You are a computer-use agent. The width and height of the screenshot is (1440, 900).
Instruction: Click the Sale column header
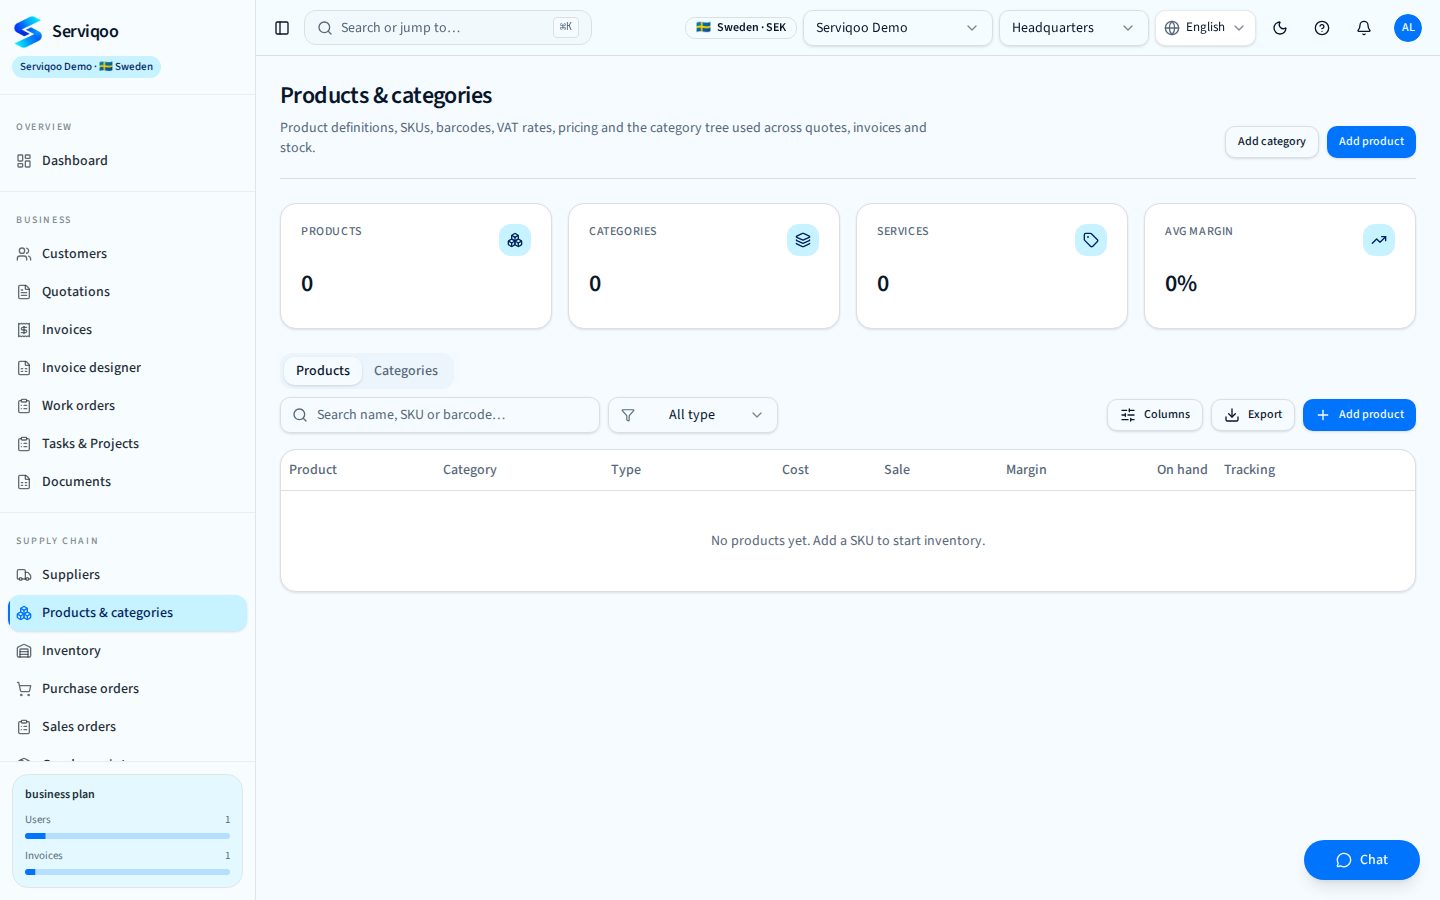pos(897,470)
